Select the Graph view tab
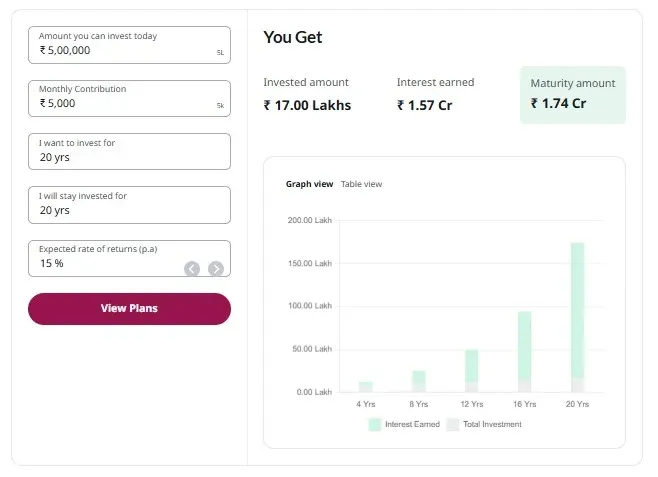The width and height of the screenshot is (658, 477). 309,184
